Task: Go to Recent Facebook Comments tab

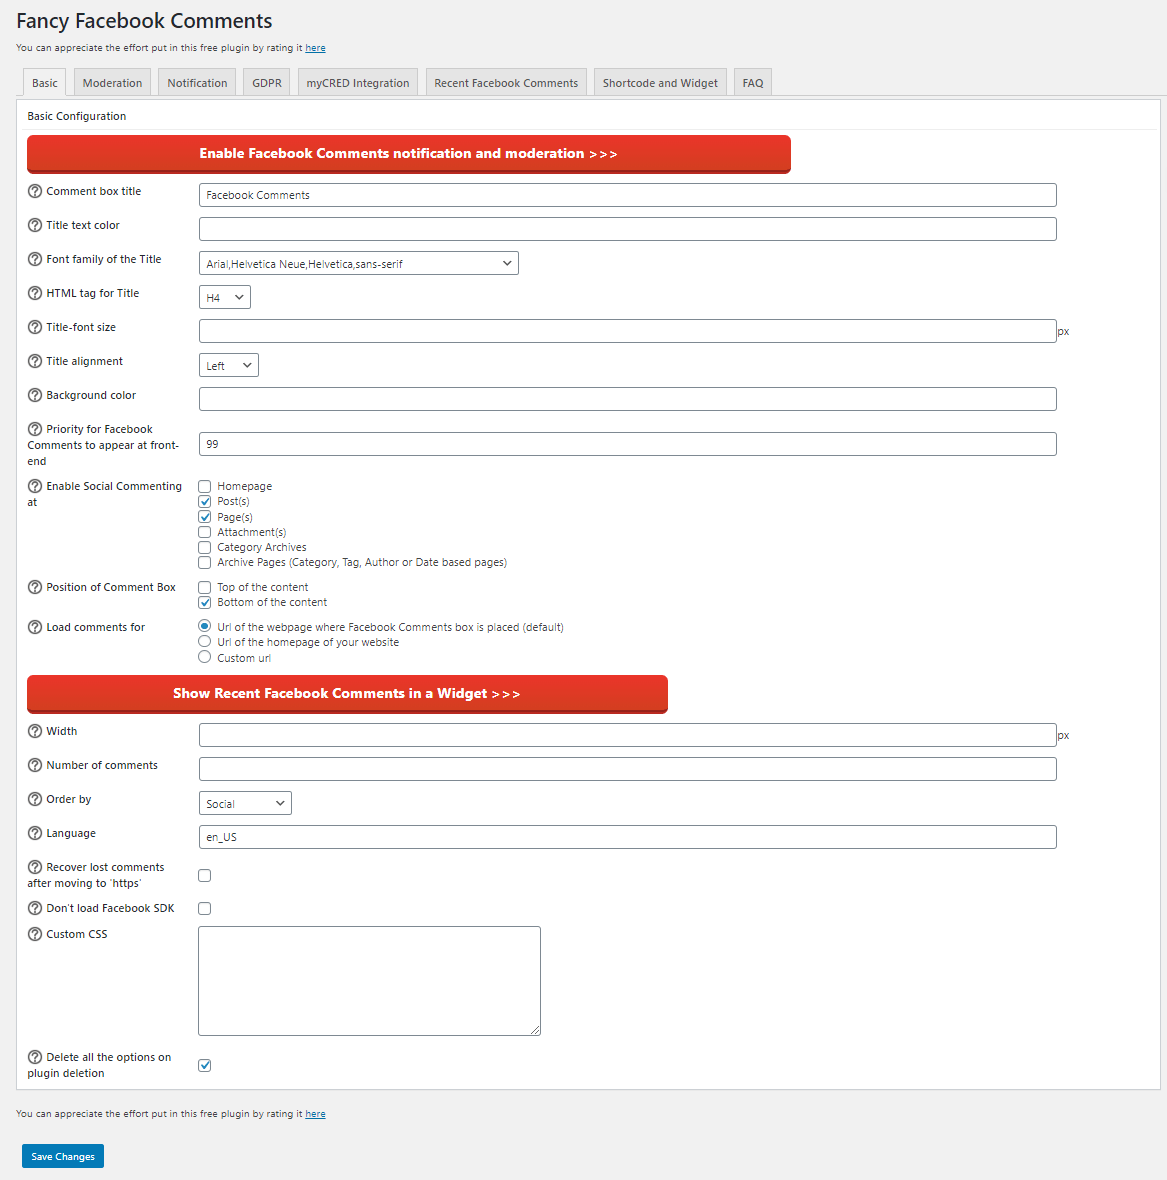Action: [506, 83]
